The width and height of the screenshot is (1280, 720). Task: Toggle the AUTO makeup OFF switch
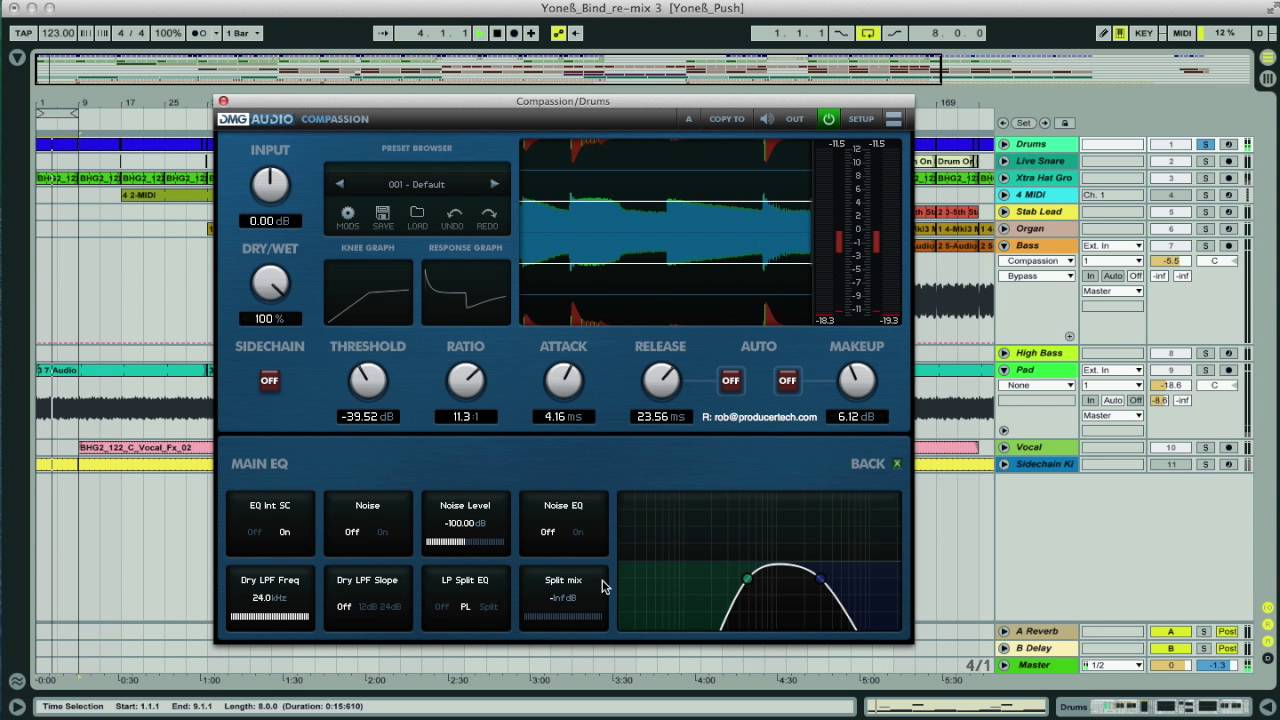(x=788, y=380)
